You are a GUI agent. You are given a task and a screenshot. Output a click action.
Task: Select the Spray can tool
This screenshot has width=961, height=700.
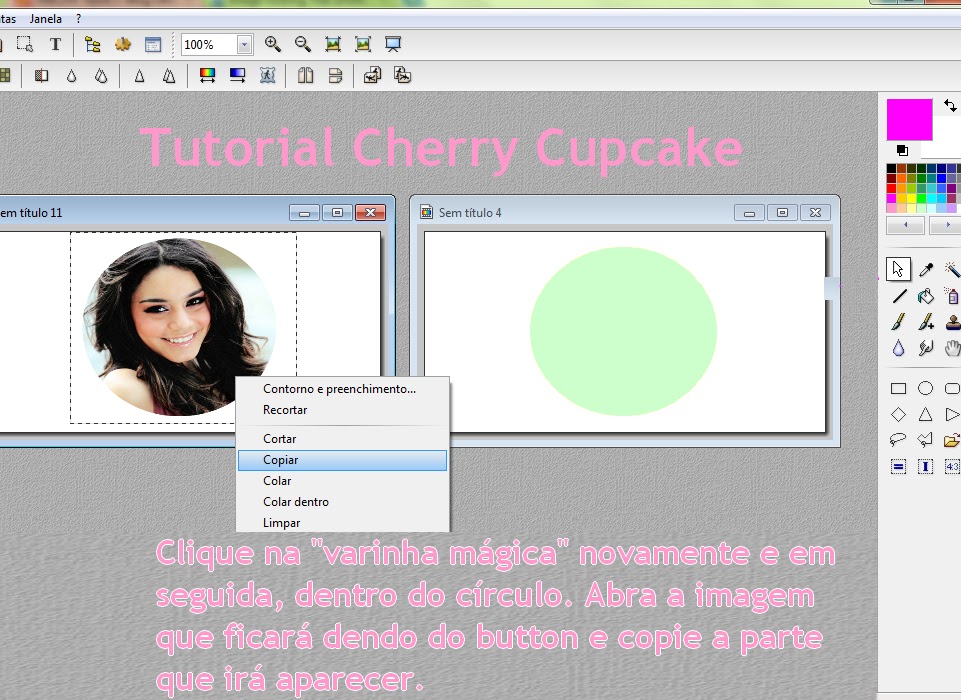click(952, 296)
